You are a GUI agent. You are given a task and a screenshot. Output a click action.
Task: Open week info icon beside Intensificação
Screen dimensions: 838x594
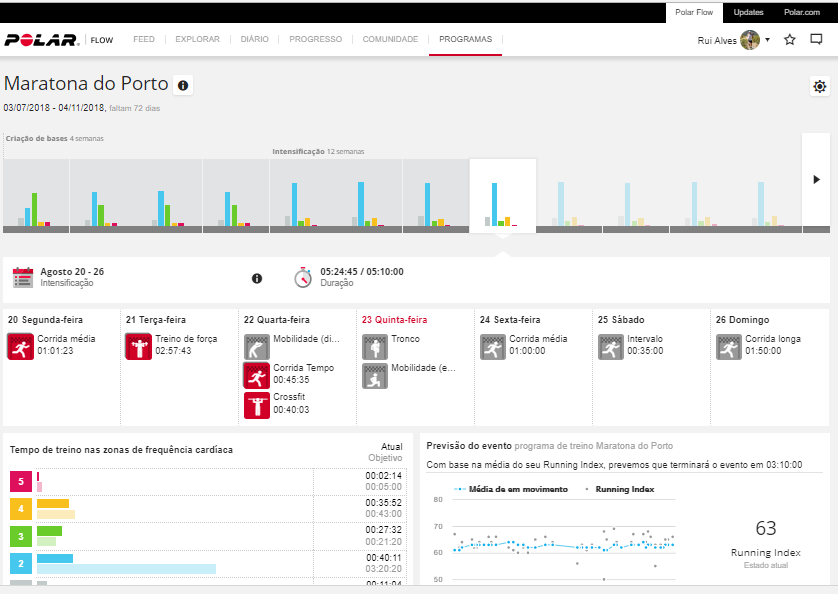tap(257, 279)
